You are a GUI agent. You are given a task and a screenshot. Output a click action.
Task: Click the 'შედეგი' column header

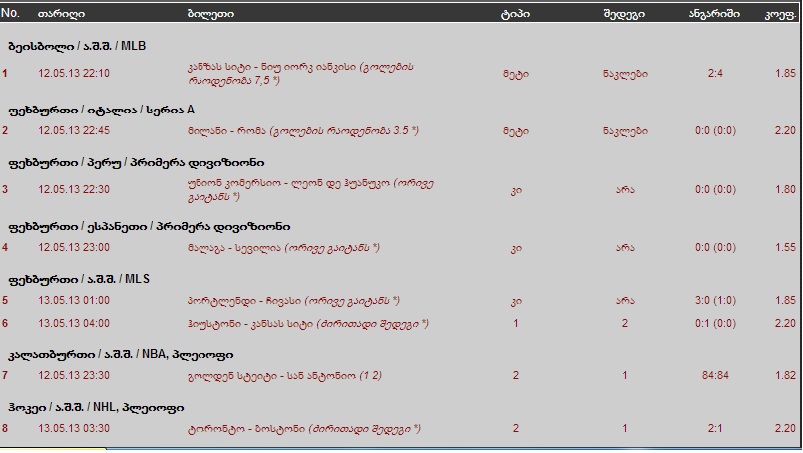[x=624, y=14]
